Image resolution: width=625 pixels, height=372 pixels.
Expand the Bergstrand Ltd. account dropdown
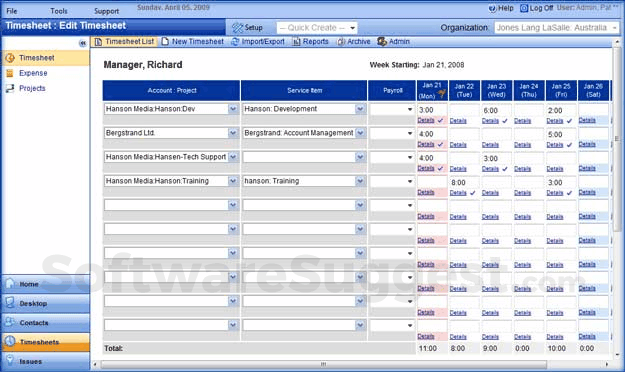233,133
